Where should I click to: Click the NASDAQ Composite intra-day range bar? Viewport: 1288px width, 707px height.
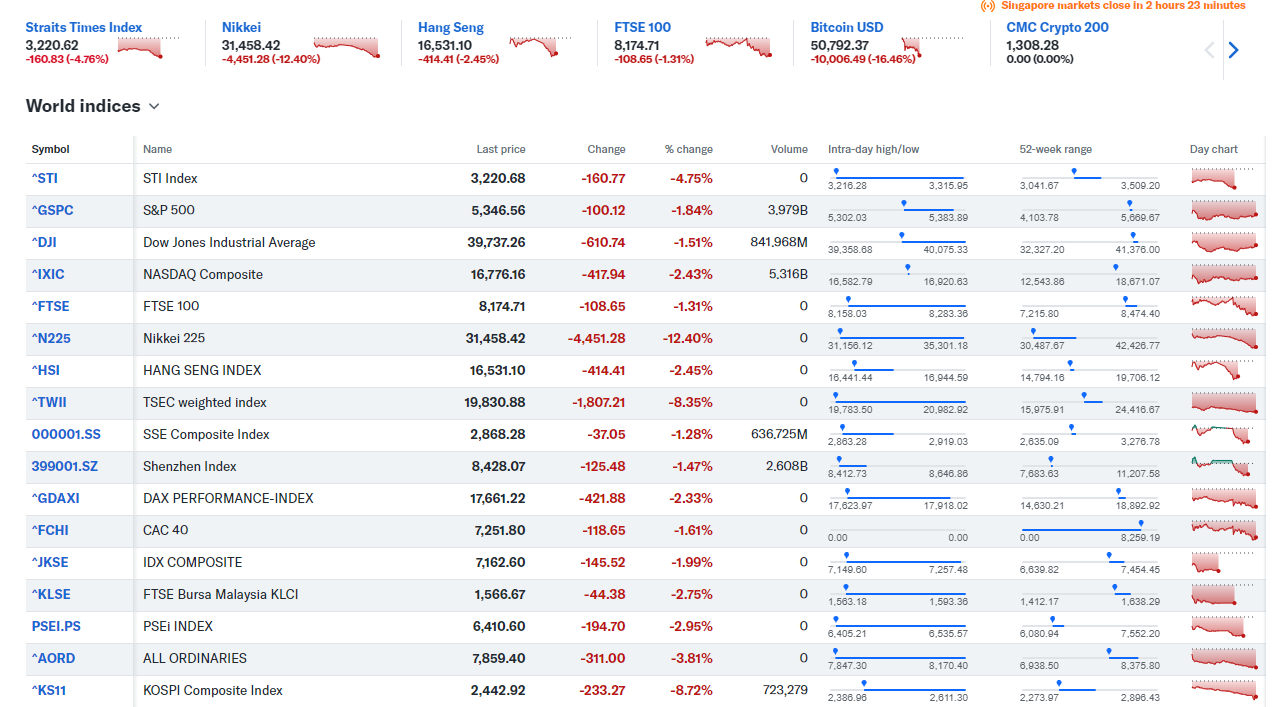pyautogui.click(x=897, y=272)
